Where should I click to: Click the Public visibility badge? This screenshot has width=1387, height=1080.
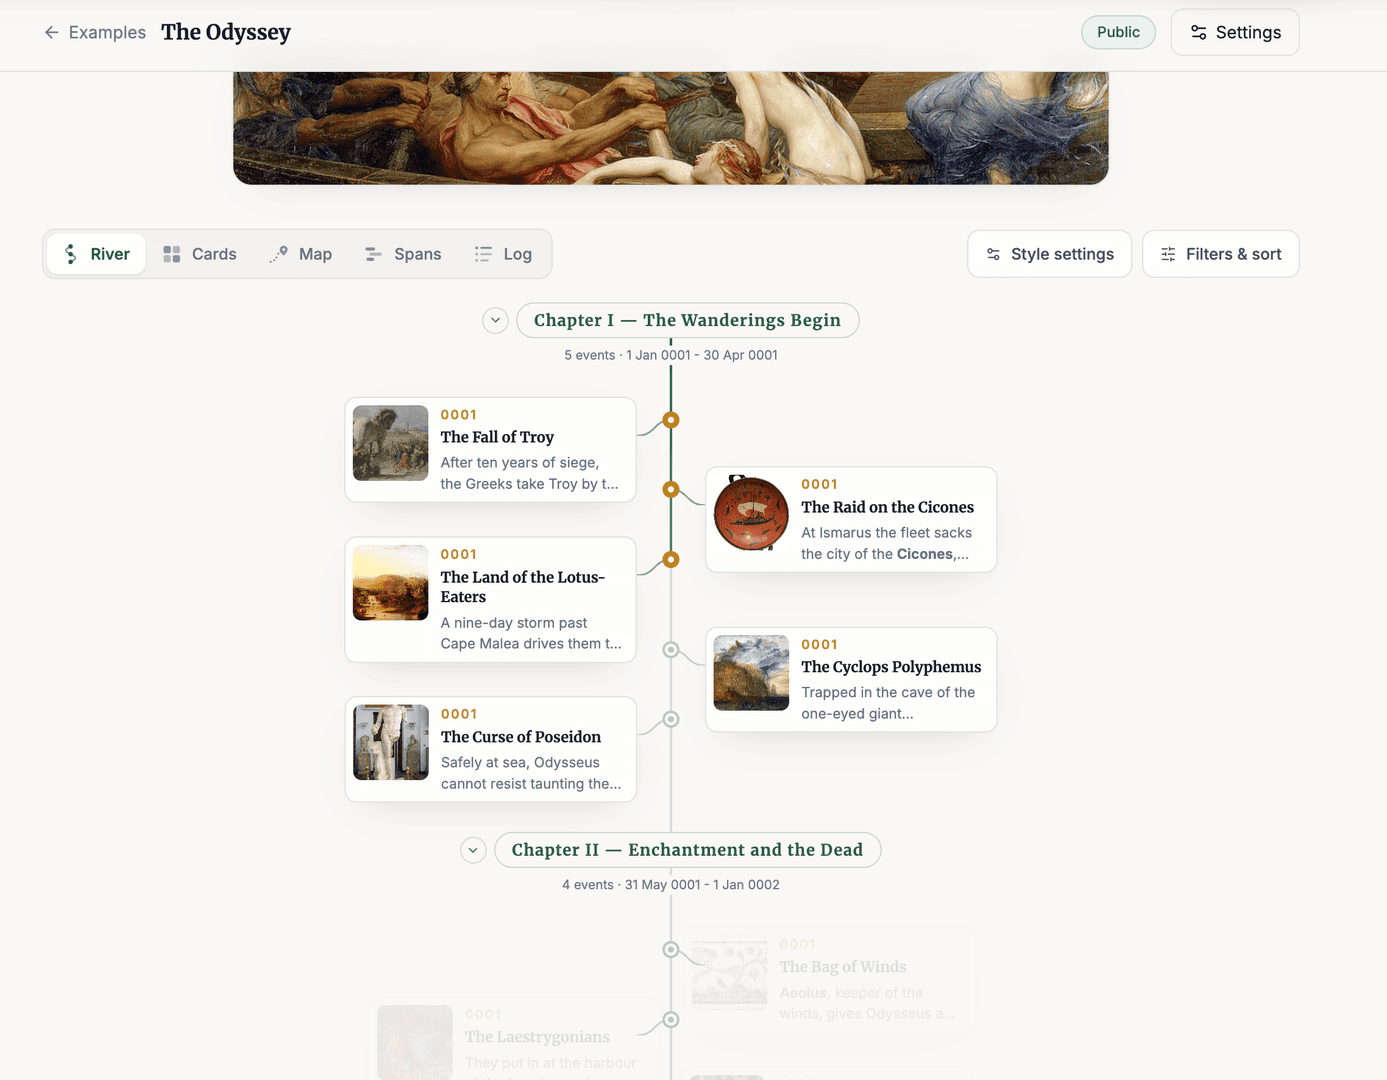[1118, 32]
